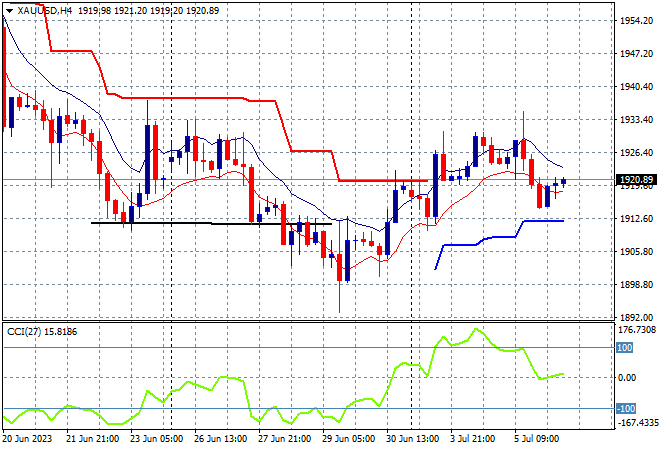Click the 1905.80 price axis label

point(636,251)
